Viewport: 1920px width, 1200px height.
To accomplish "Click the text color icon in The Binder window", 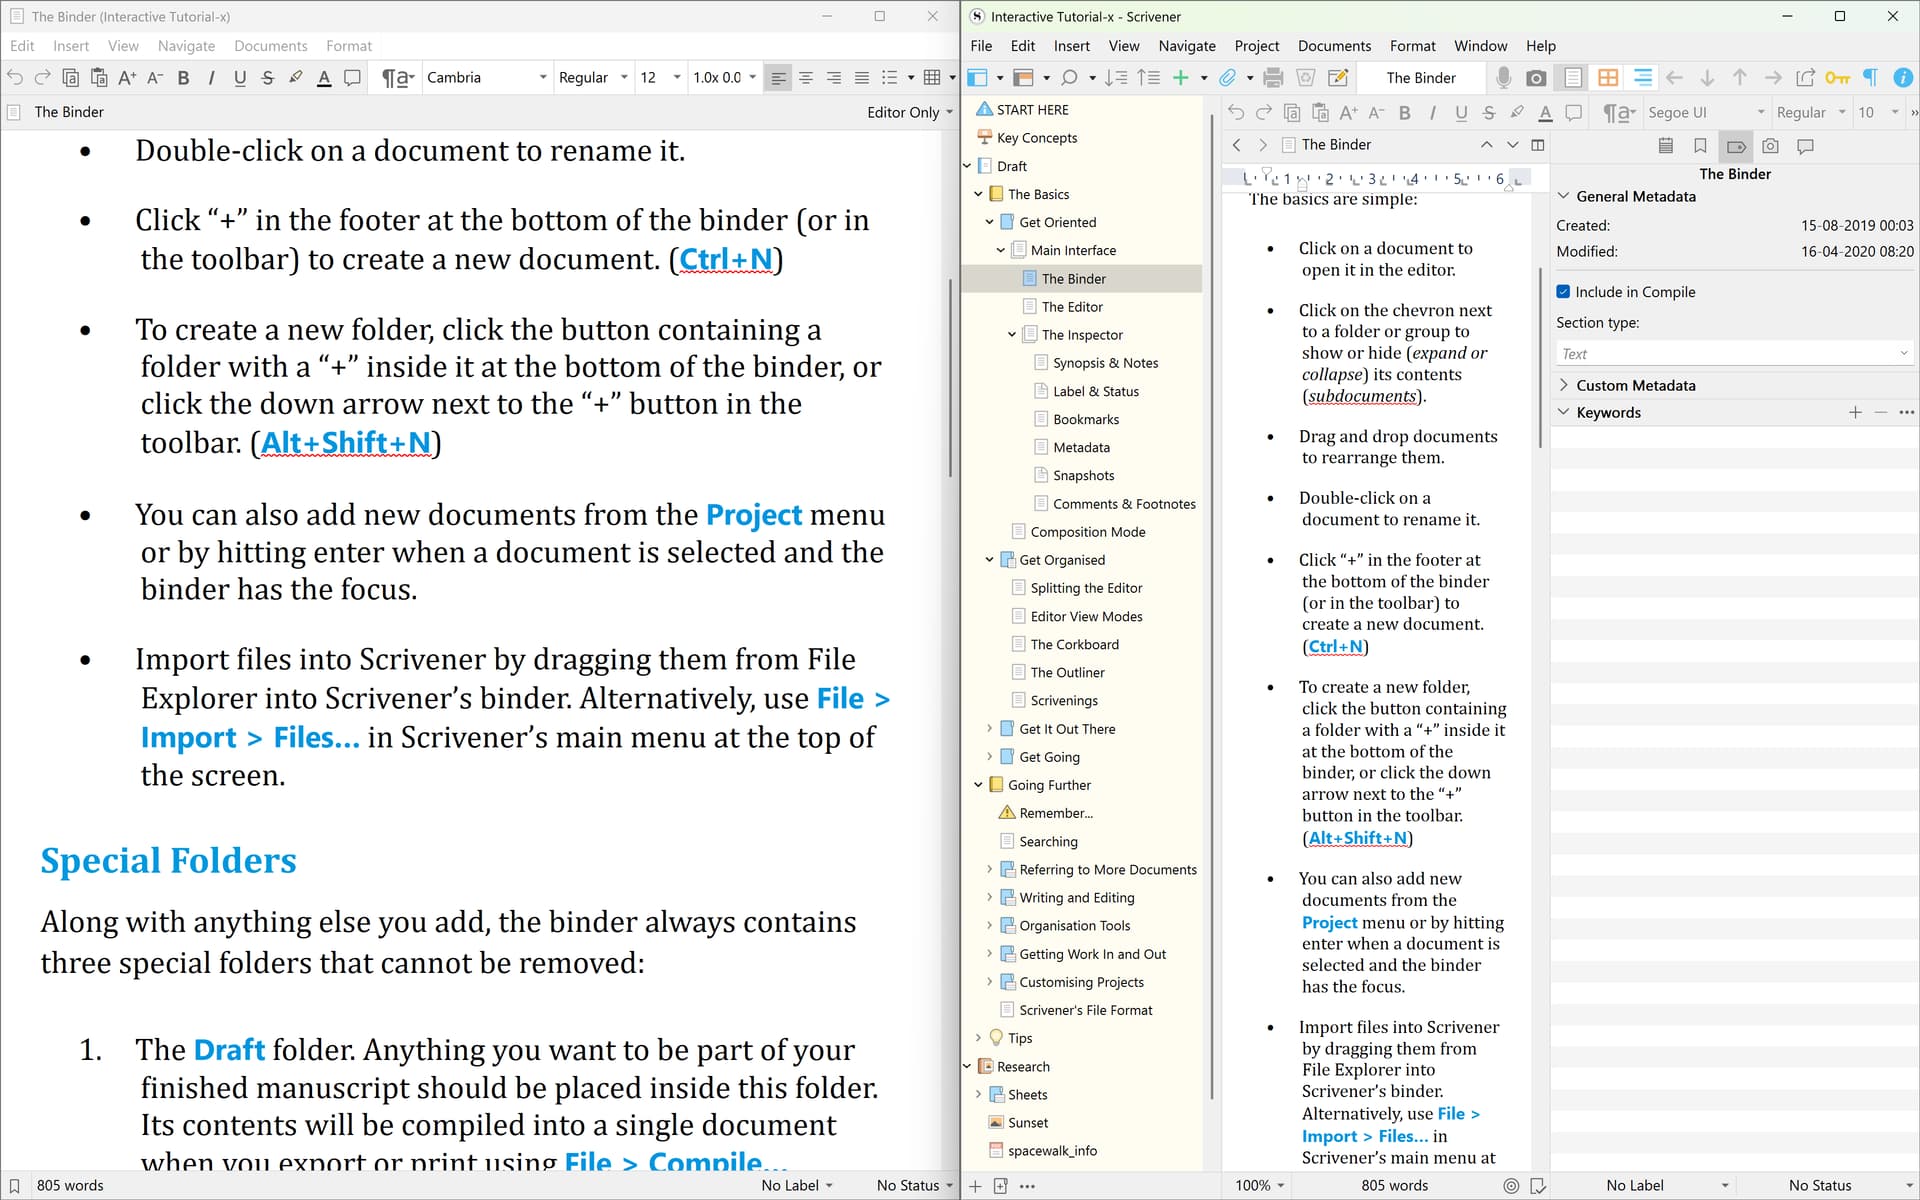I will 324,78.
